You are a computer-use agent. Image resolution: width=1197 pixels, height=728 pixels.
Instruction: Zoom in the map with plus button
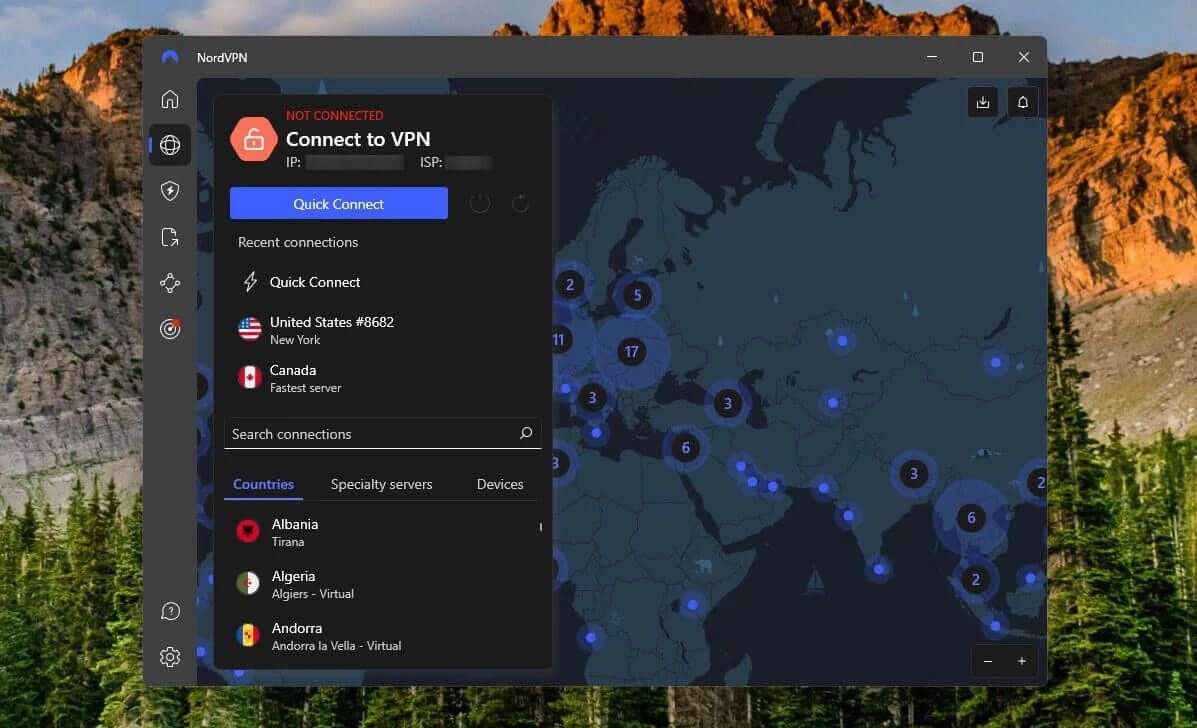(1021, 662)
